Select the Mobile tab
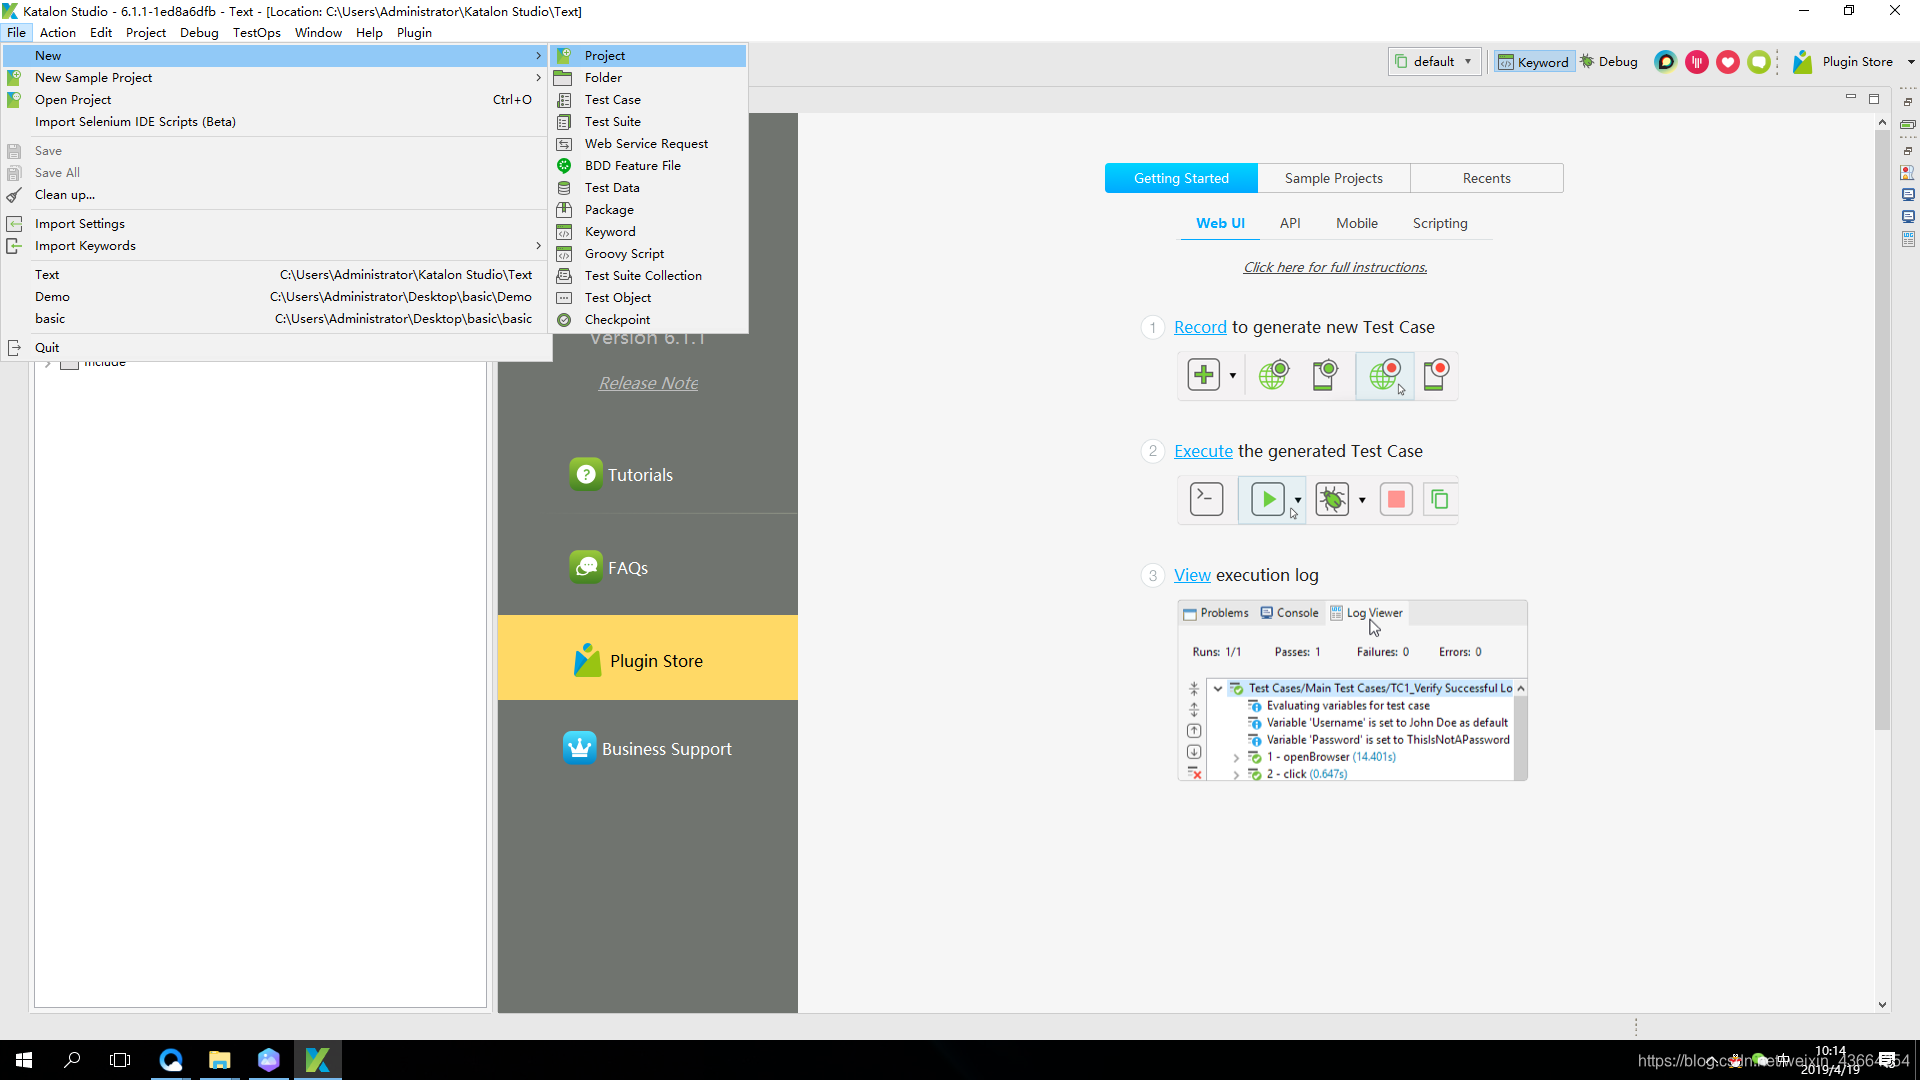 point(1356,223)
